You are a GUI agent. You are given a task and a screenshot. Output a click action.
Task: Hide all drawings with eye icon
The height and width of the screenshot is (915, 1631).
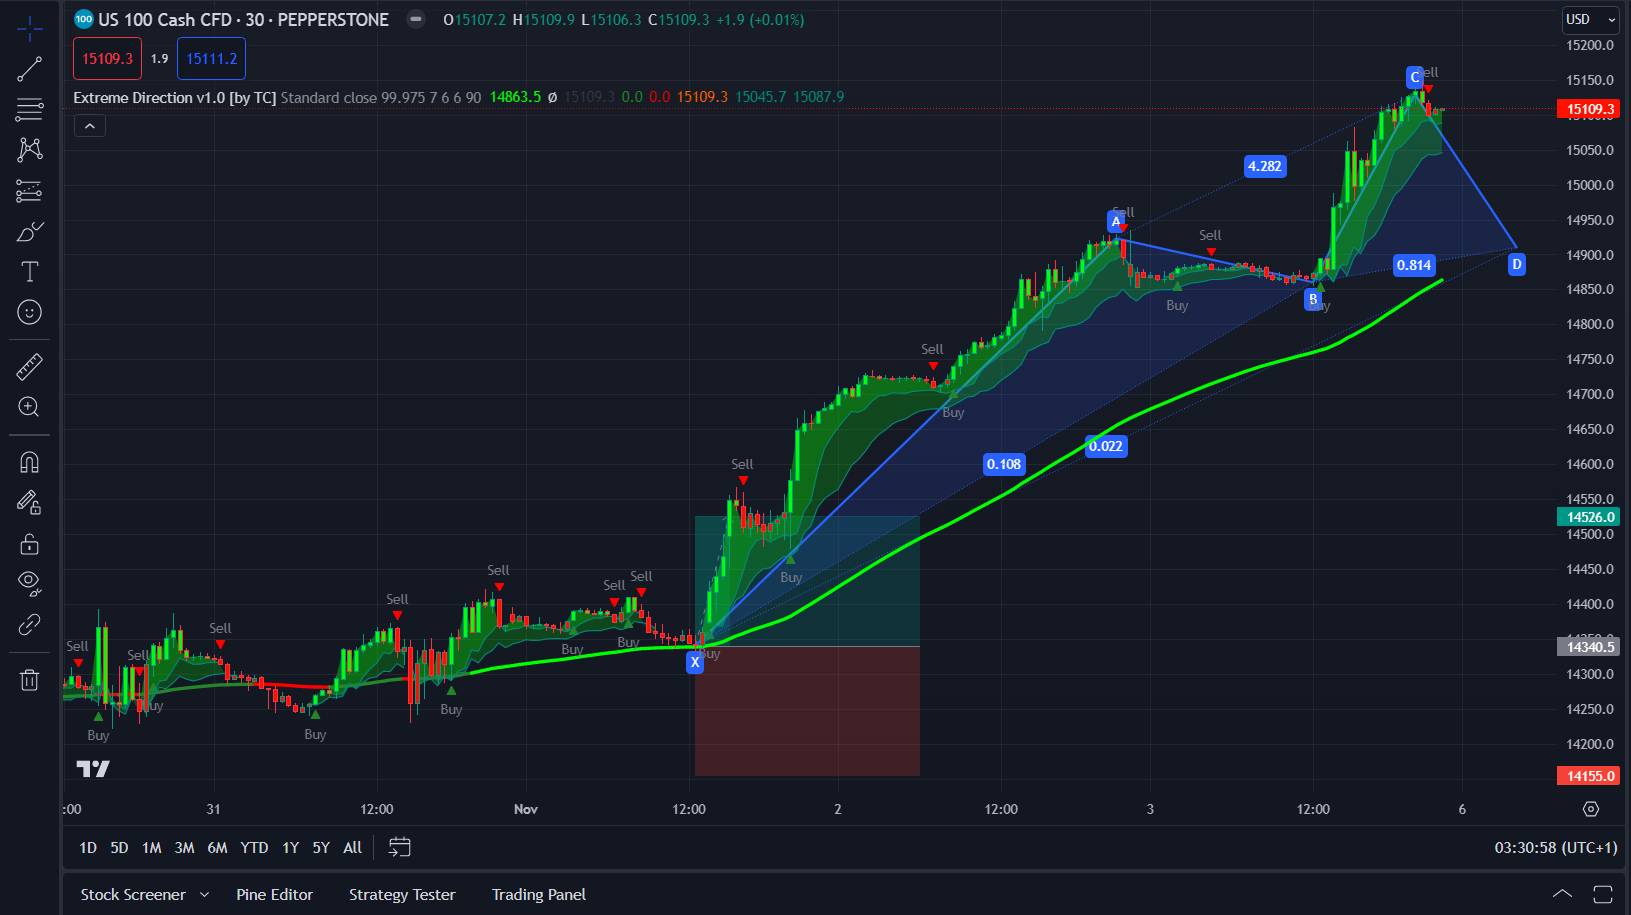coord(29,583)
